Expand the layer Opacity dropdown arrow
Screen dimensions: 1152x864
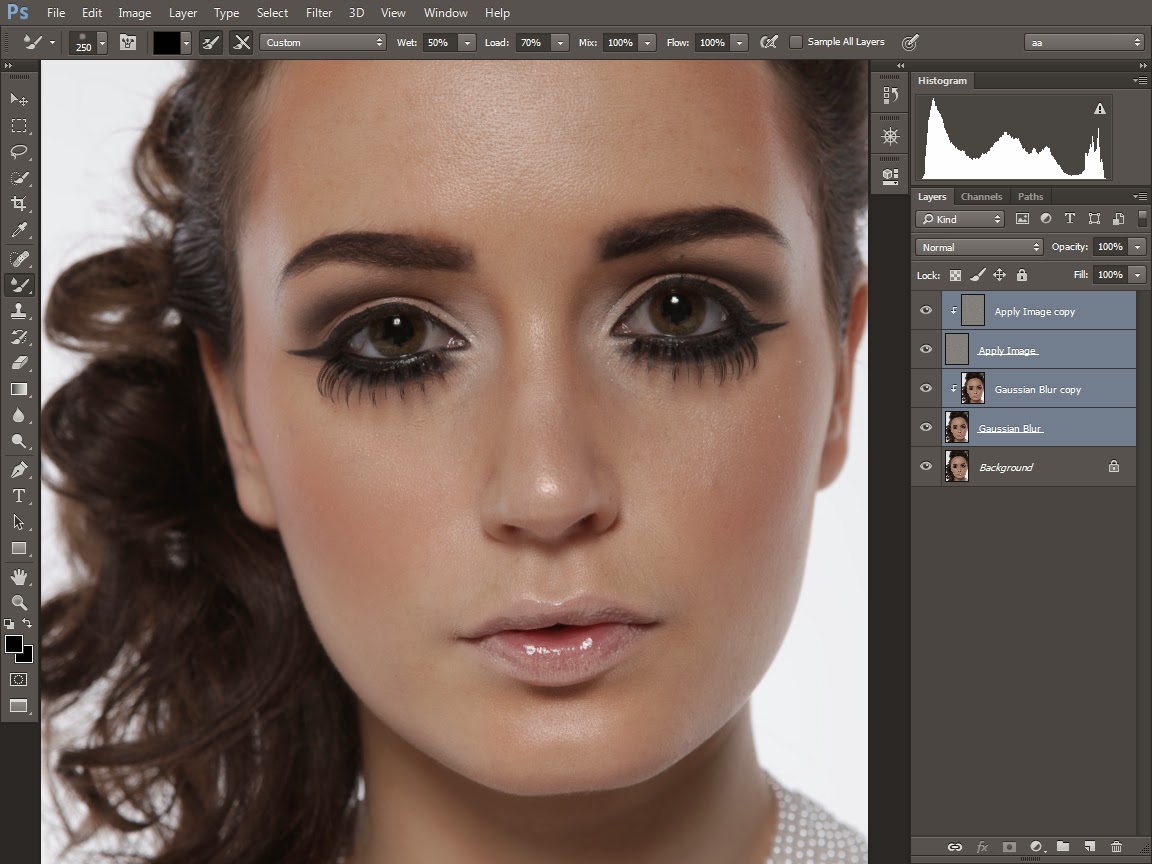(x=1137, y=247)
